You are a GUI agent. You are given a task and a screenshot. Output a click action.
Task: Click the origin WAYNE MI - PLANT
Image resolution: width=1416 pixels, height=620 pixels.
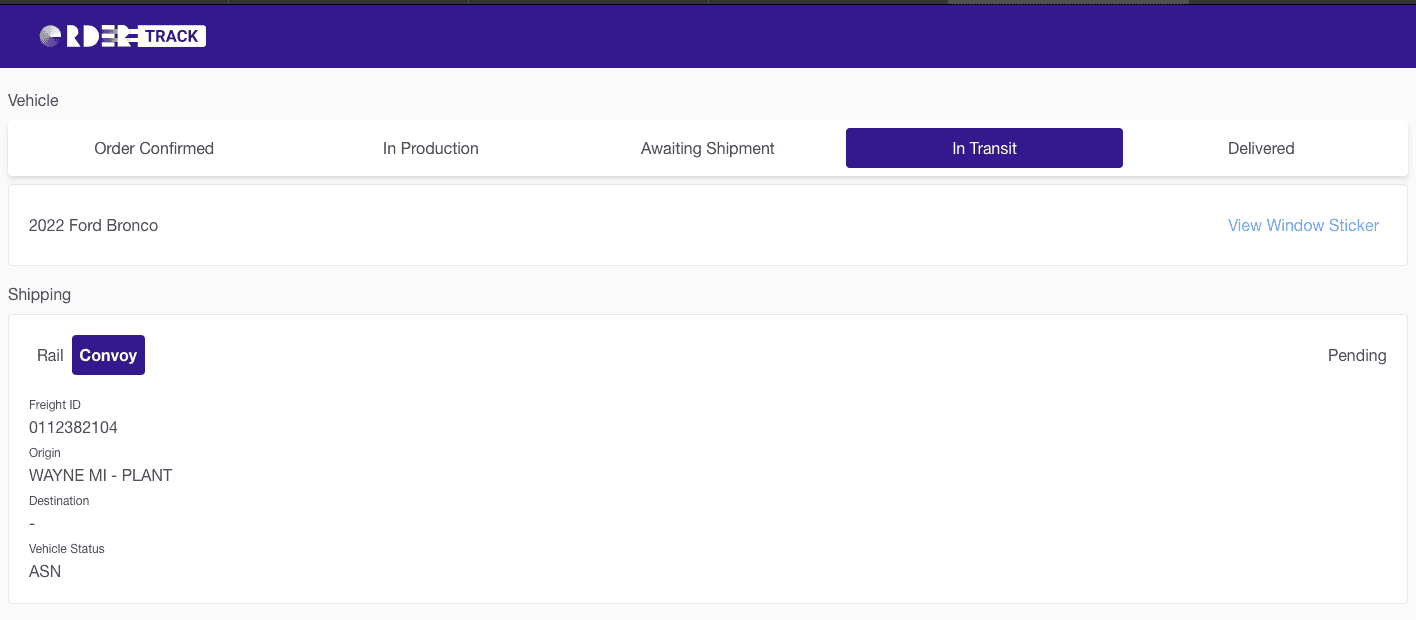pos(100,475)
